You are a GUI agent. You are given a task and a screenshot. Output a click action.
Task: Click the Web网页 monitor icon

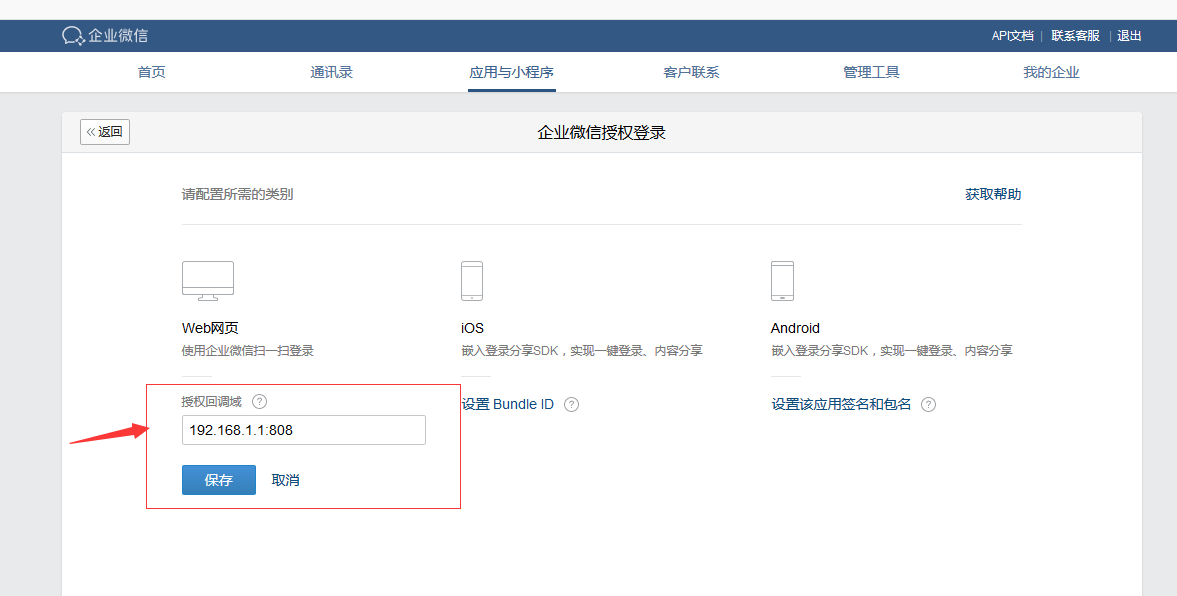point(208,281)
